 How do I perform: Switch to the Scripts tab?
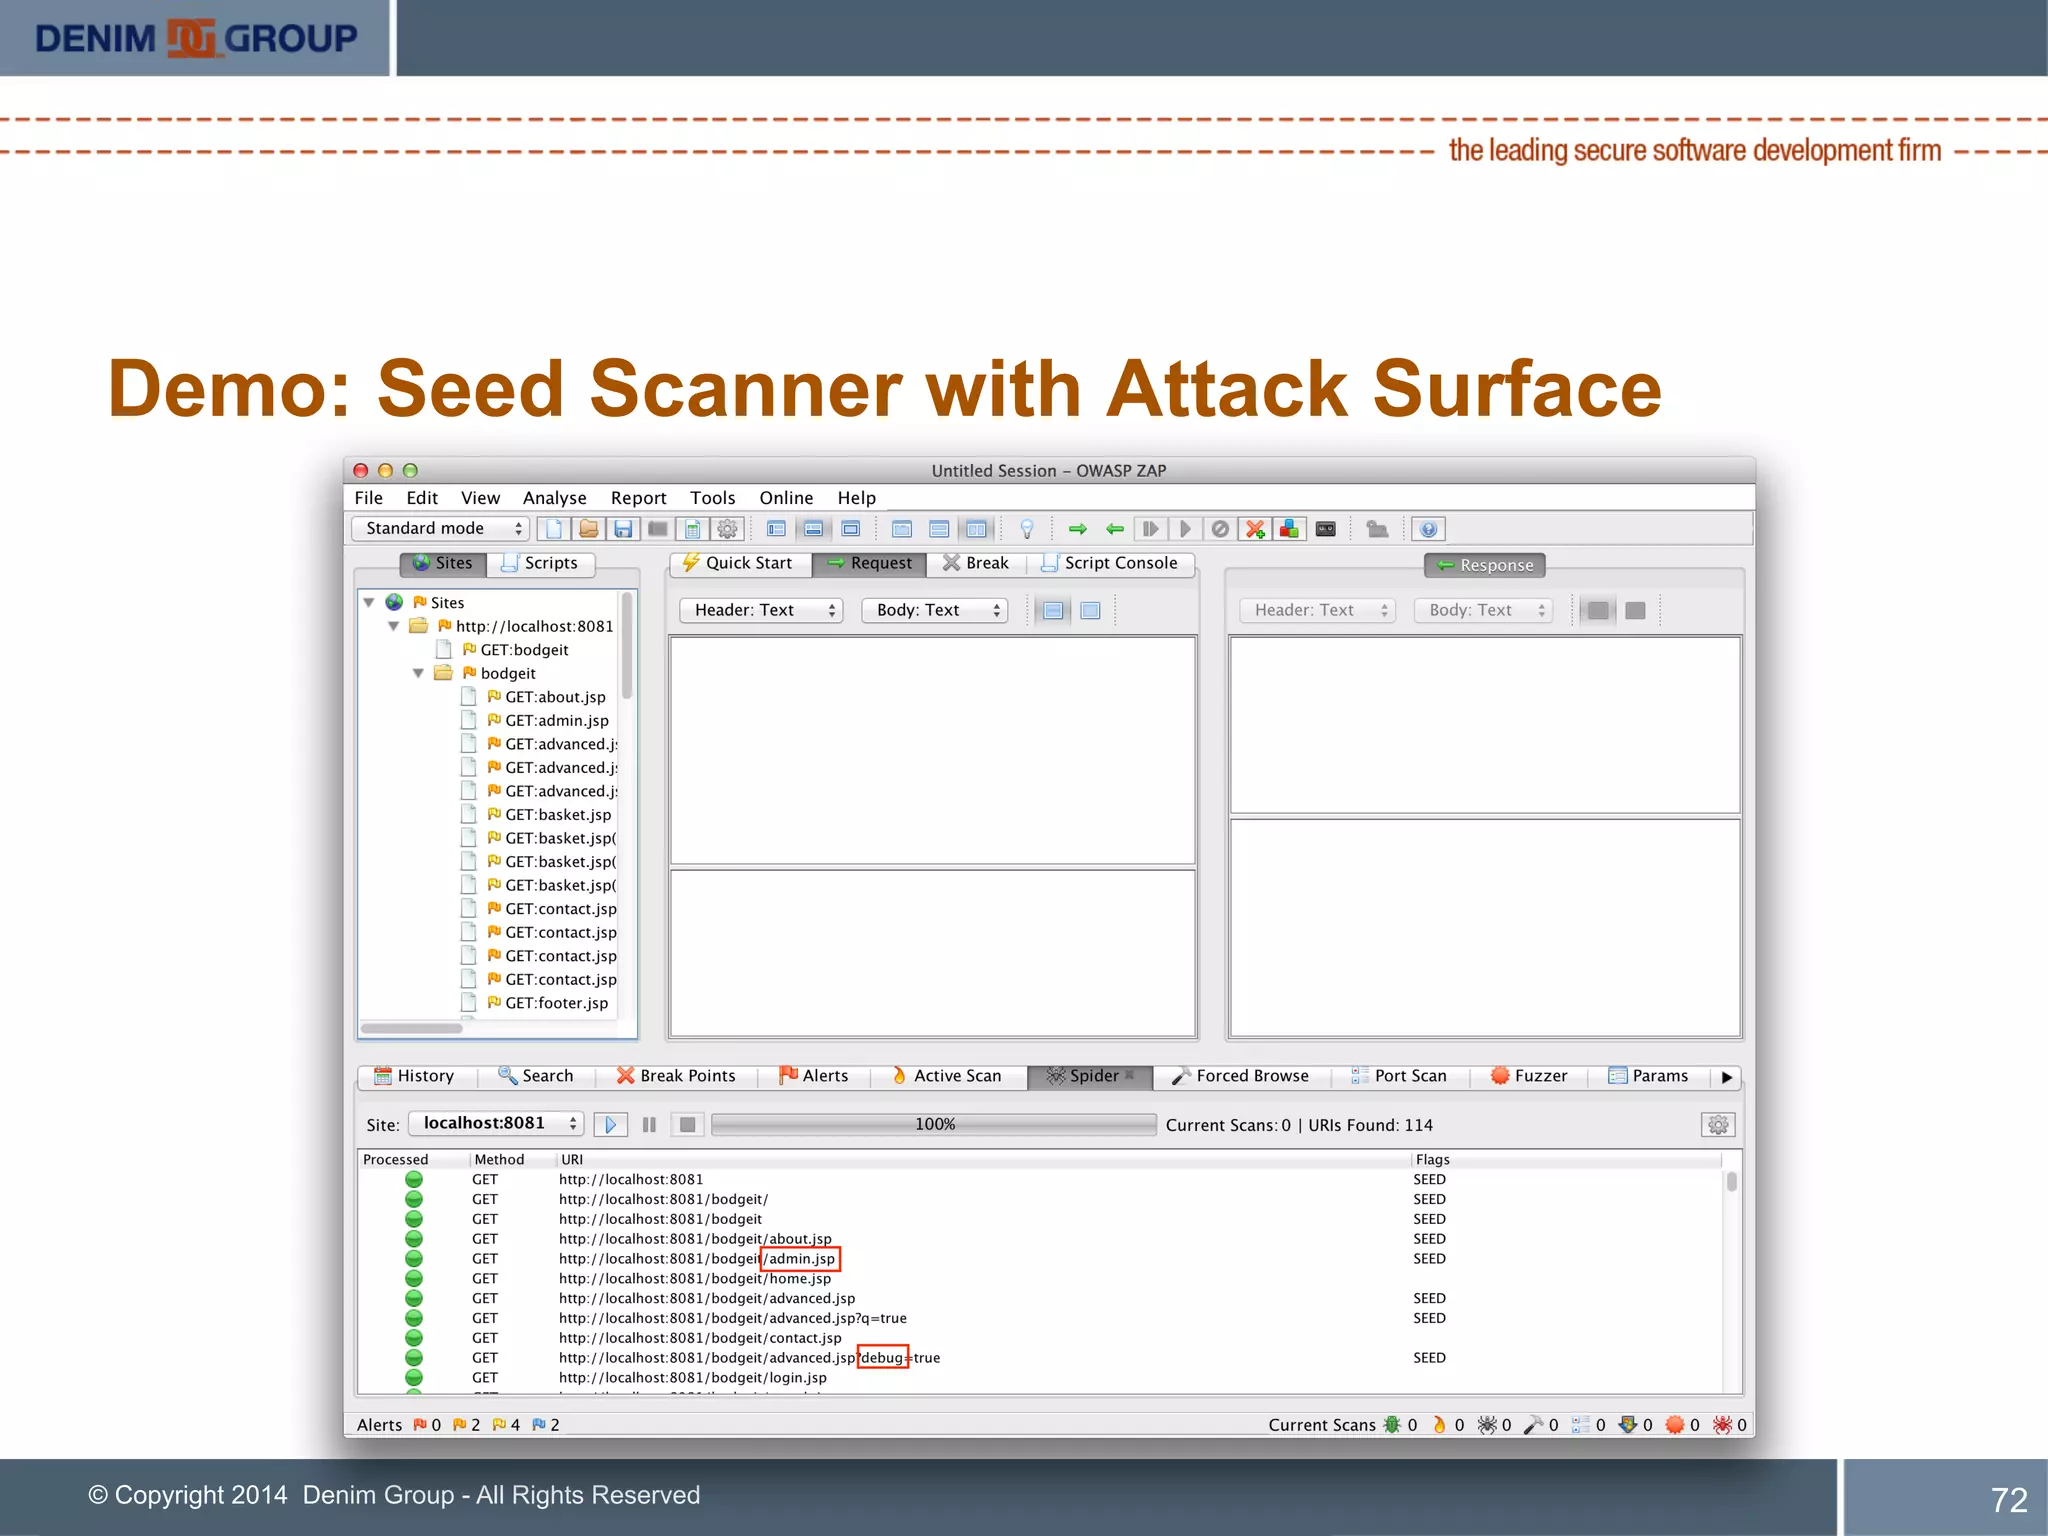(x=540, y=564)
